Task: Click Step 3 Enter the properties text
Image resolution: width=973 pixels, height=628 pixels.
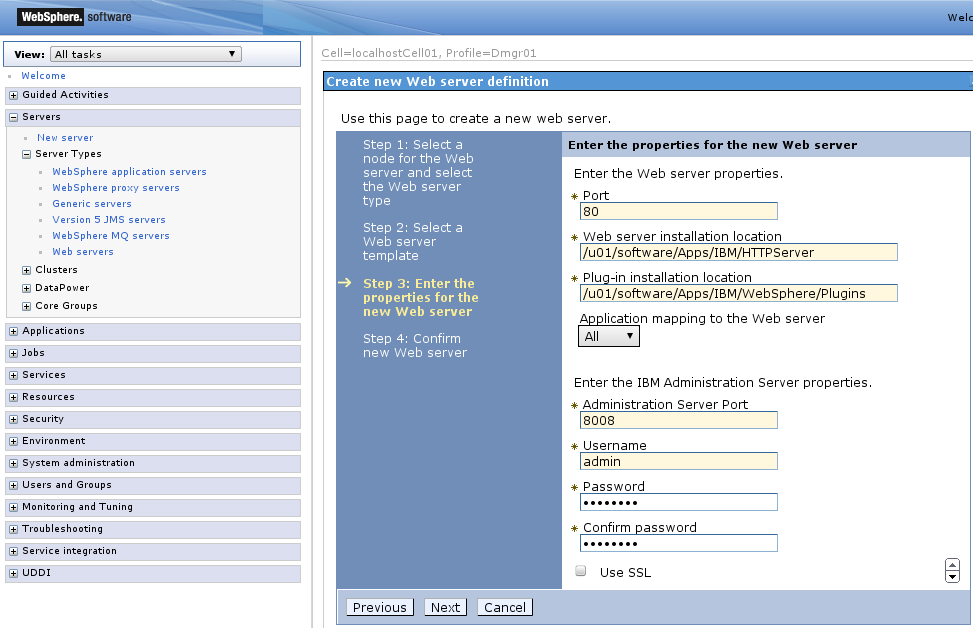Action: (x=421, y=297)
